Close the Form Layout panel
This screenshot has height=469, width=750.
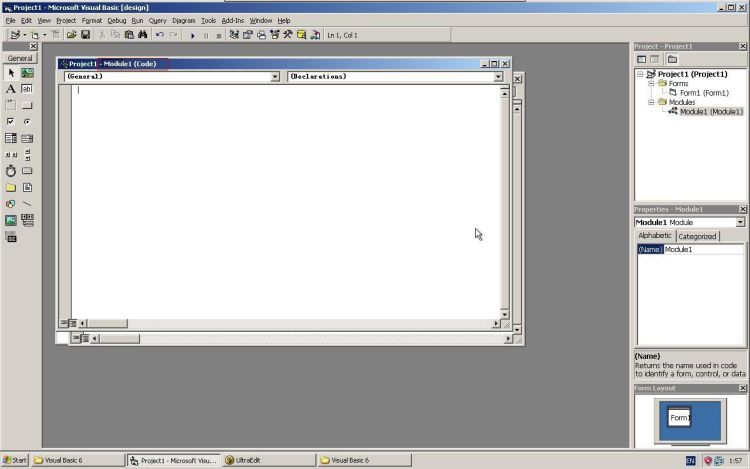point(742,388)
